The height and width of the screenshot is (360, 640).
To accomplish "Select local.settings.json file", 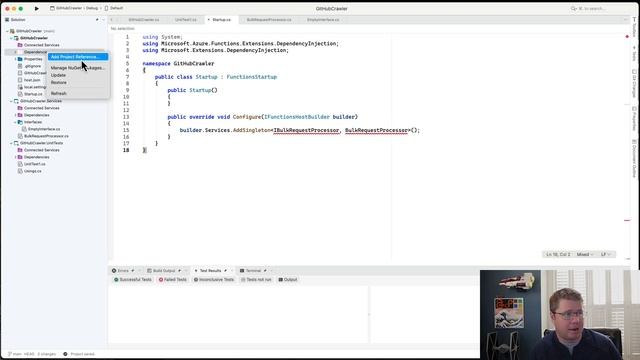I will tap(35, 87).
